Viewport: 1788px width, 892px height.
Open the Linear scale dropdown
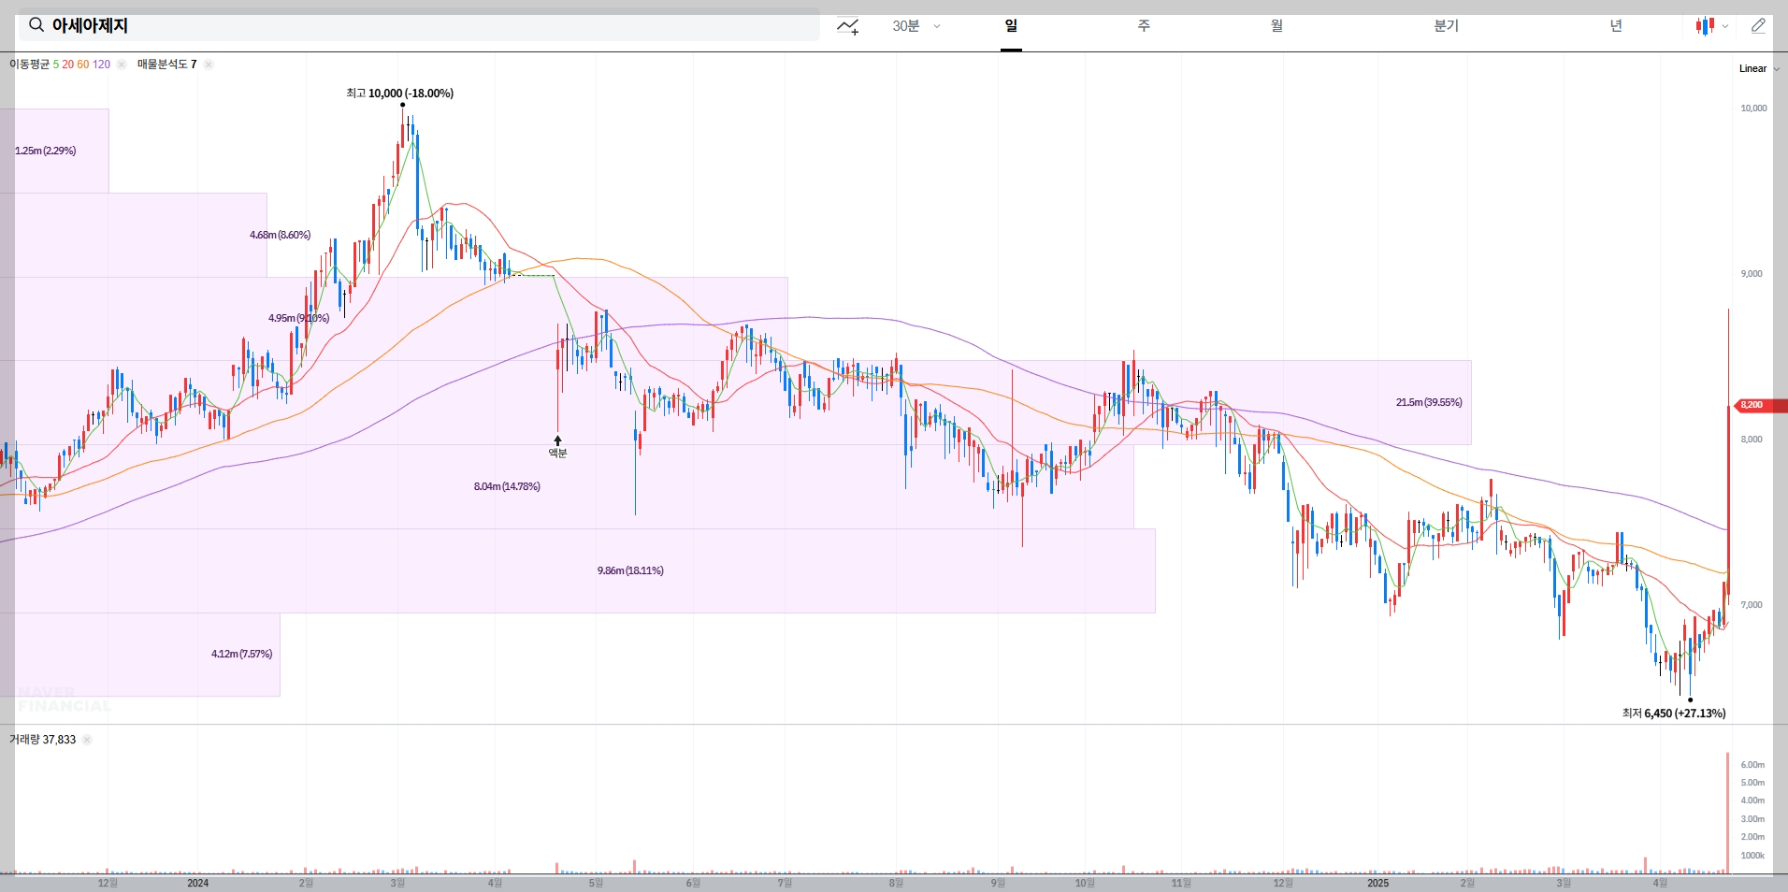pyautogui.click(x=1759, y=69)
